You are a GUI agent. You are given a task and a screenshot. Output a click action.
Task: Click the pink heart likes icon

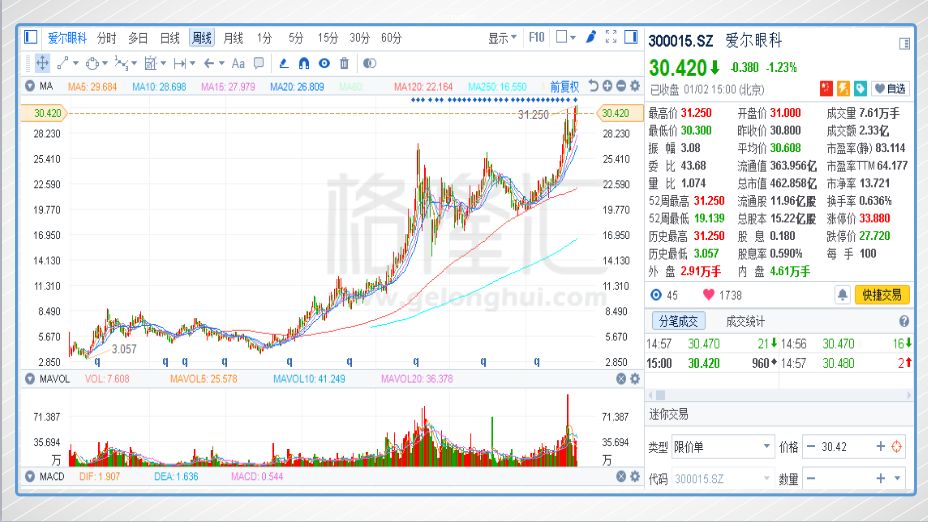pyautogui.click(x=708, y=295)
